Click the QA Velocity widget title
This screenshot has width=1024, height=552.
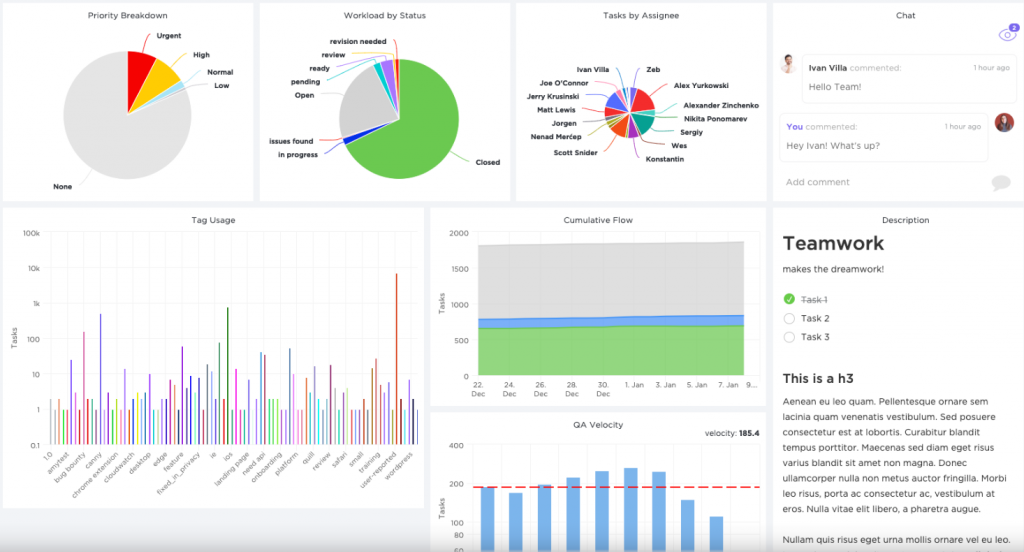[x=598, y=425]
